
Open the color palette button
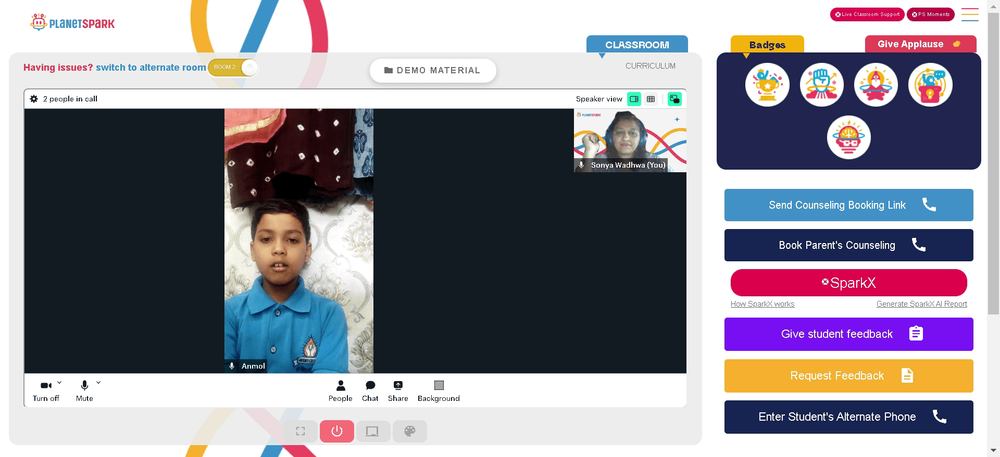(x=409, y=432)
